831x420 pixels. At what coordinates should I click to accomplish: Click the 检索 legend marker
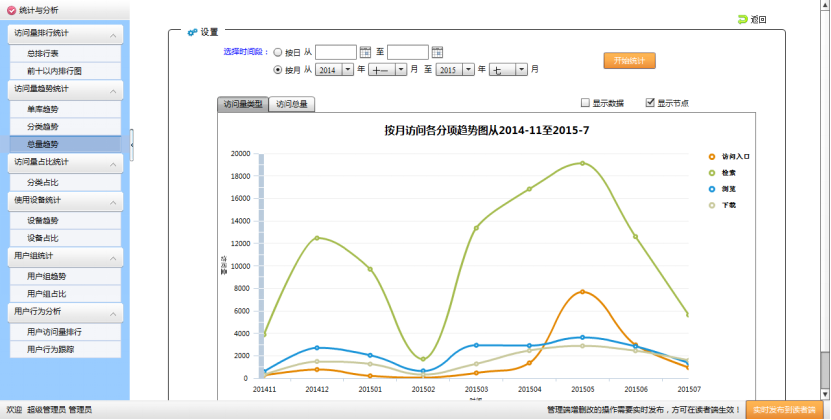(x=711, y=173)
